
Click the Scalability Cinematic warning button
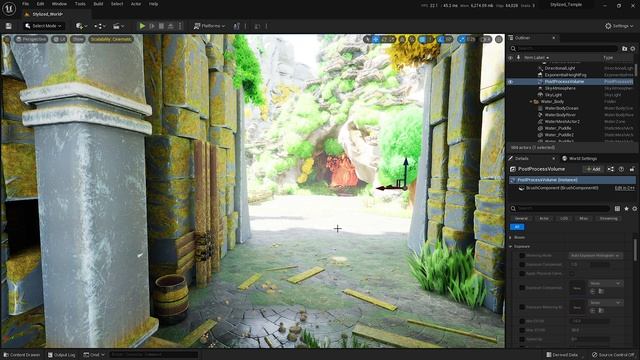(111, 40)
